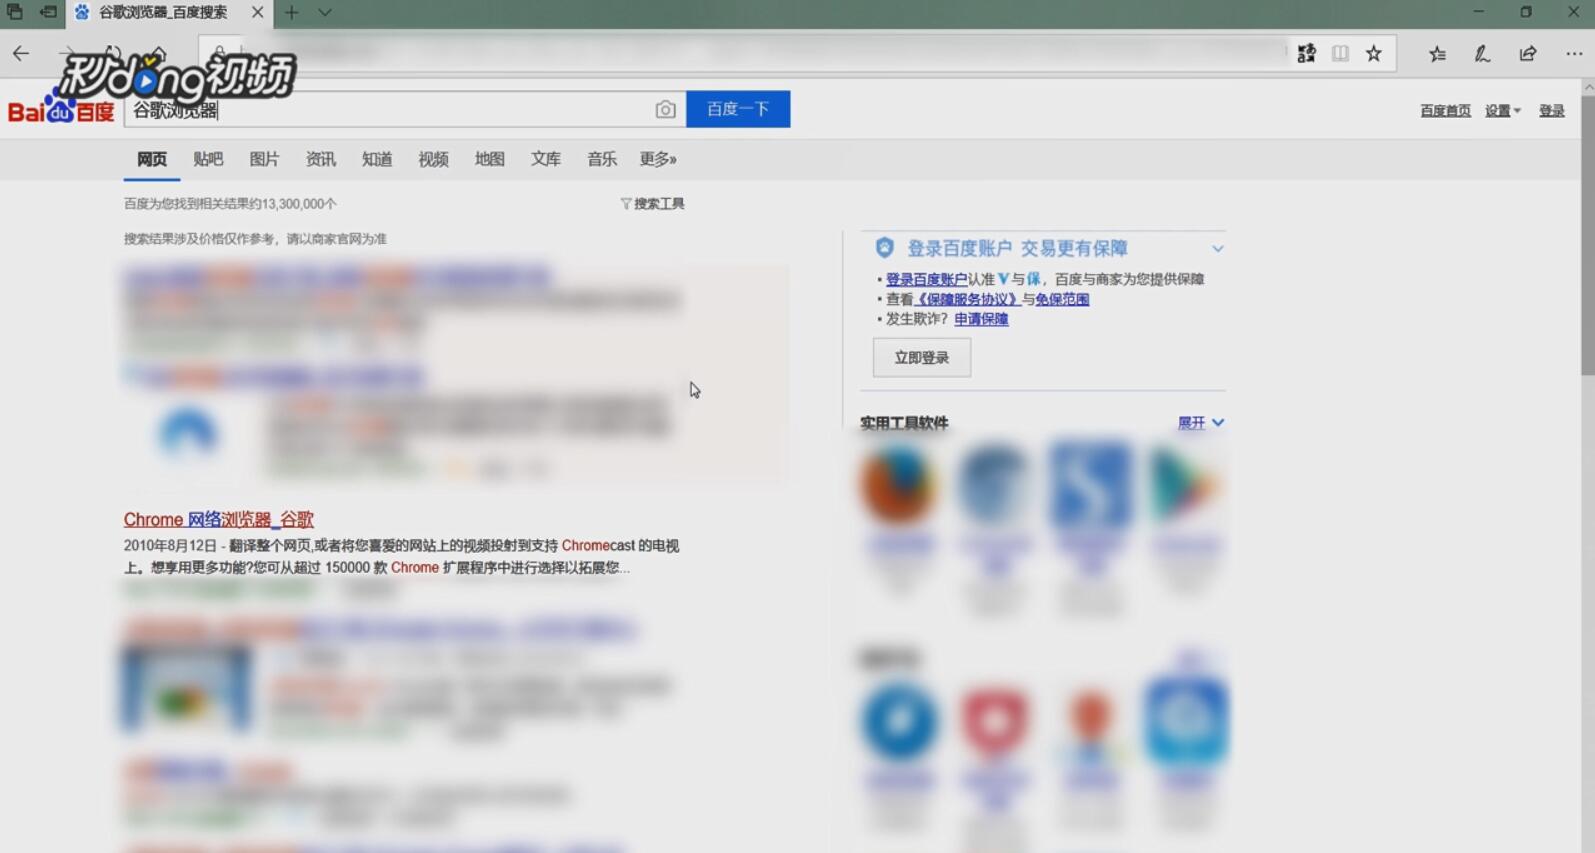
Task: Select the 谷歌浏览器_百度搜索 browser tab
Action: click(x=163, y=13)
